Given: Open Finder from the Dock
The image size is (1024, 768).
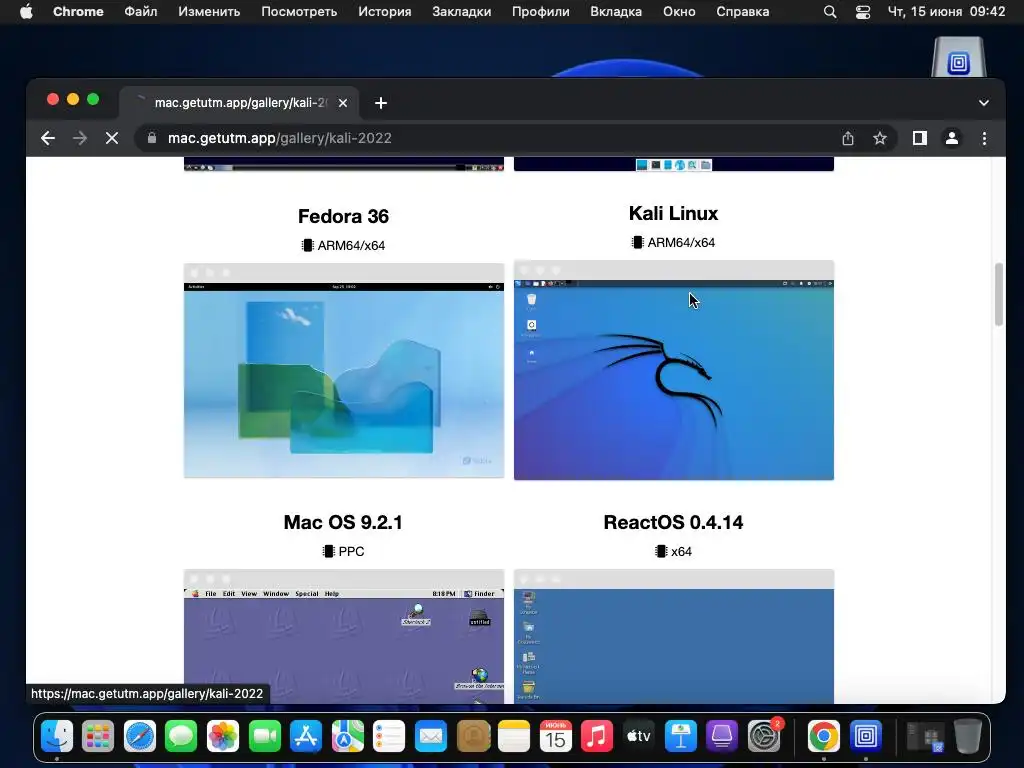Looking at the screenshot, I should (x=57, y=737).
